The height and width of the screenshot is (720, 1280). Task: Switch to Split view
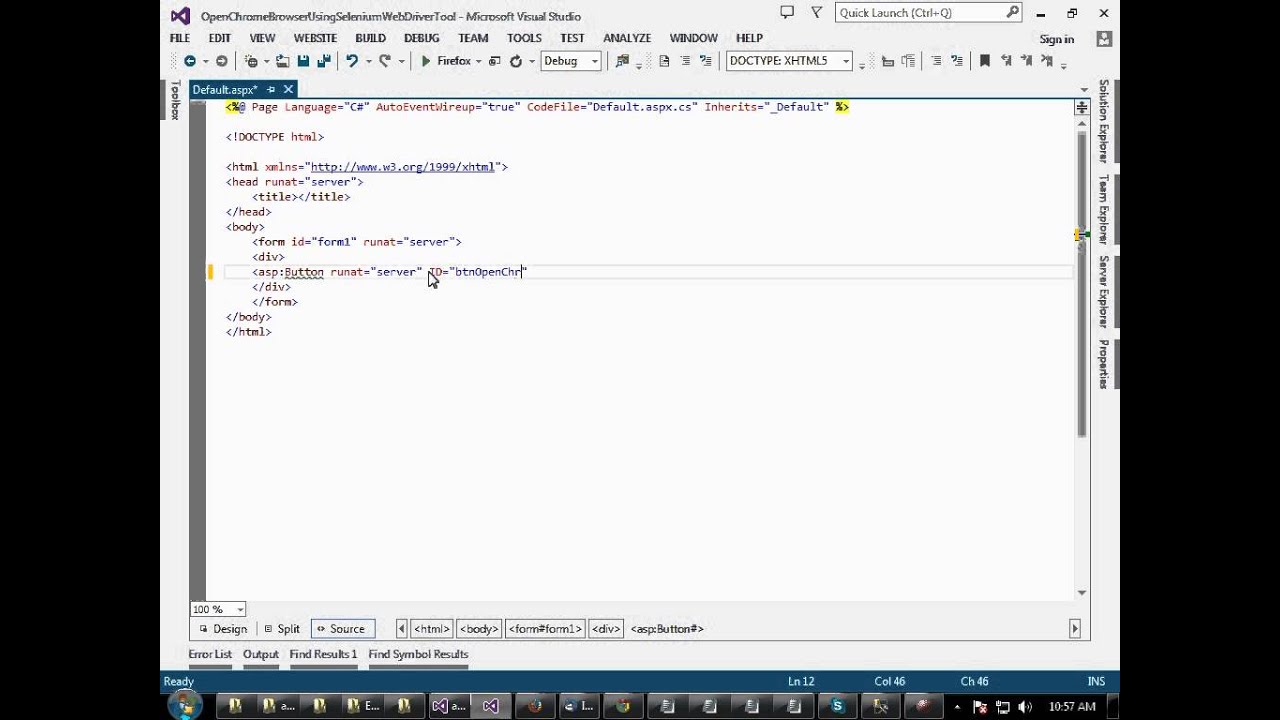(x=282, y=629)
